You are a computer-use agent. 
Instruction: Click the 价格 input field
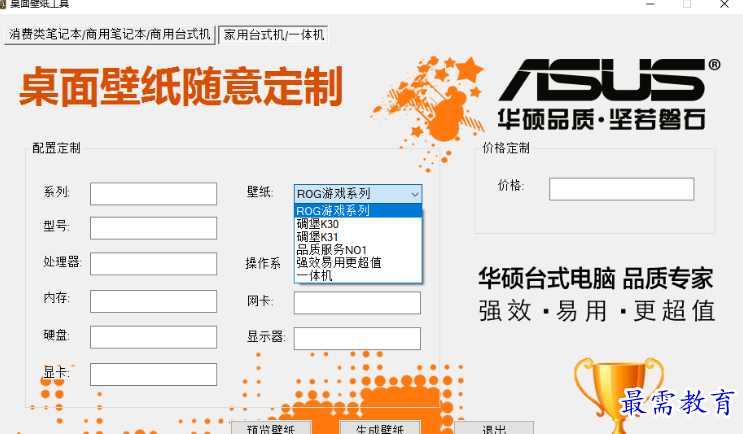pos(622,189)
